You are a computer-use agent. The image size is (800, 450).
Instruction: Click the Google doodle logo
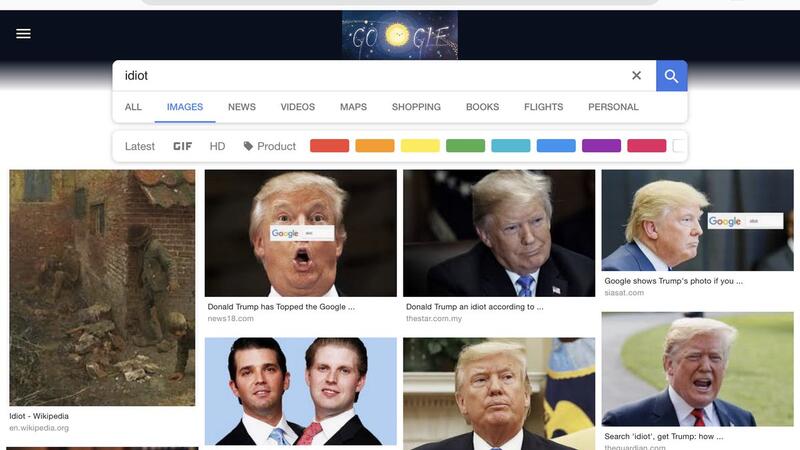coord(399,35)
